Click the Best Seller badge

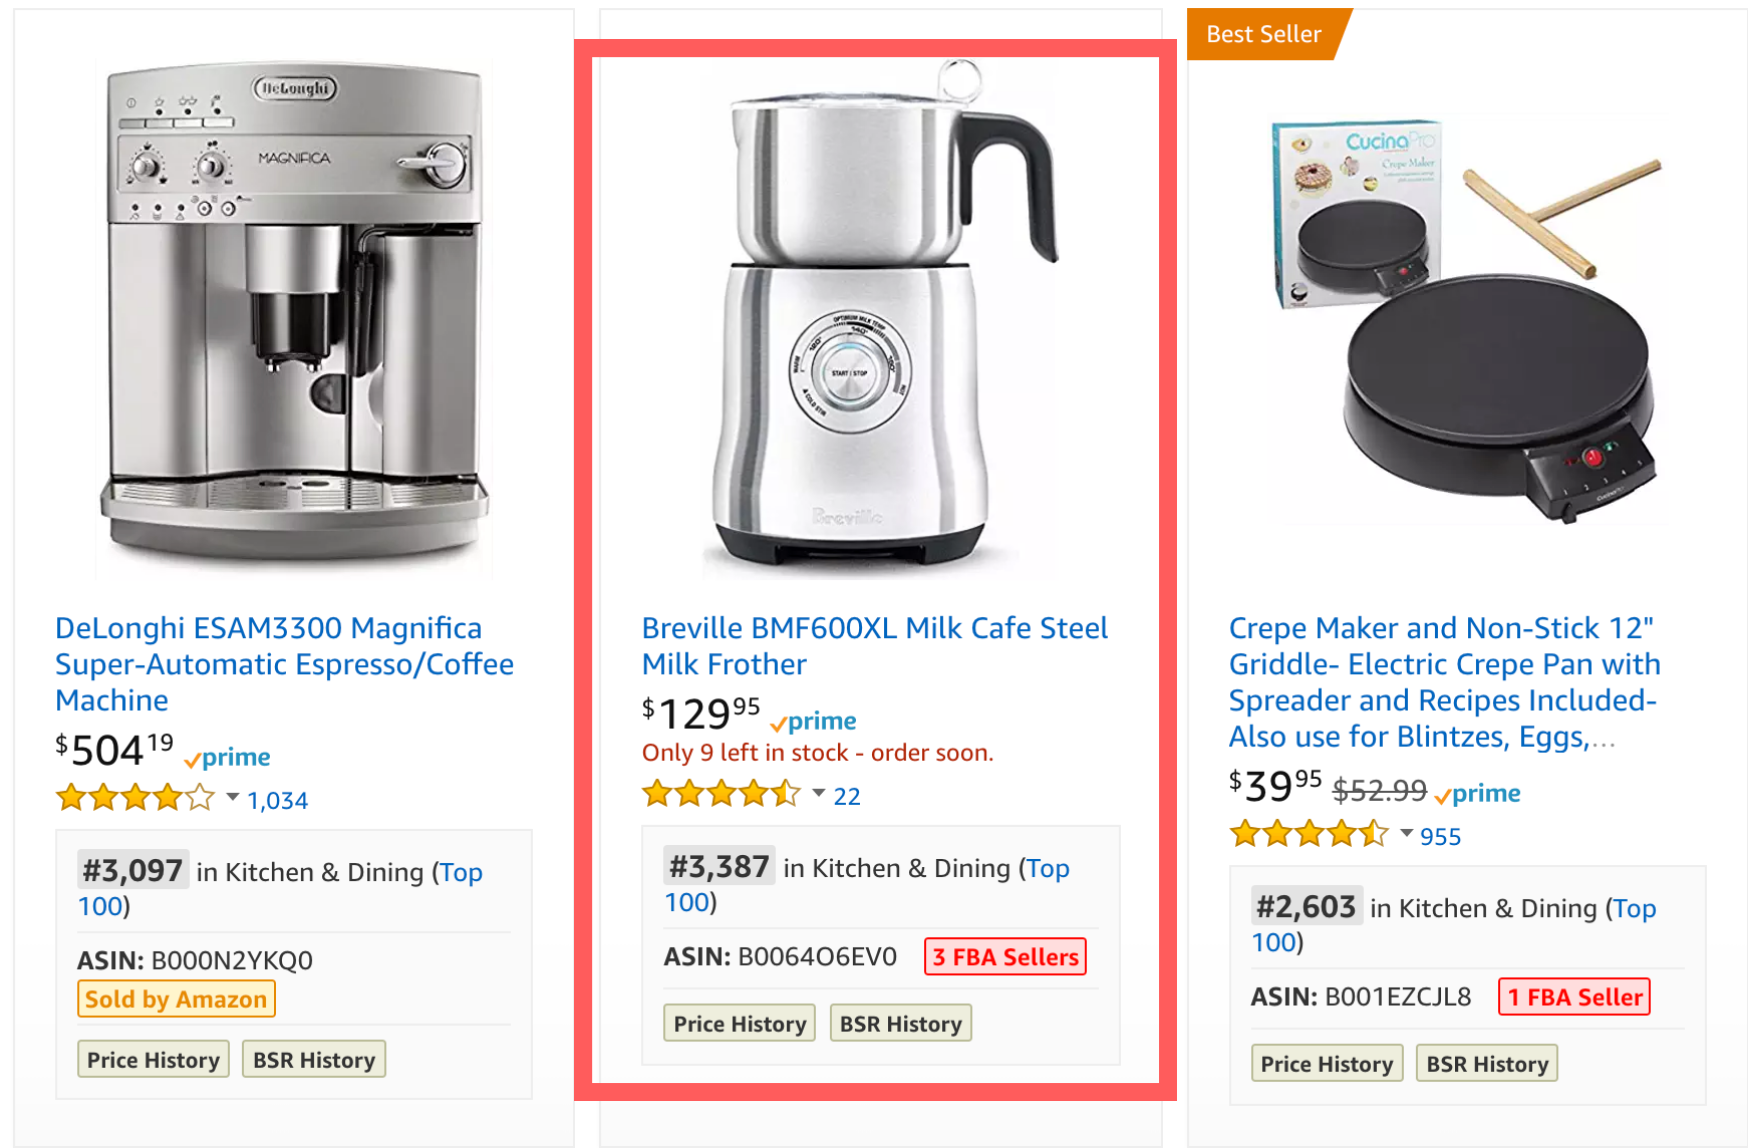pos(1264,34)
